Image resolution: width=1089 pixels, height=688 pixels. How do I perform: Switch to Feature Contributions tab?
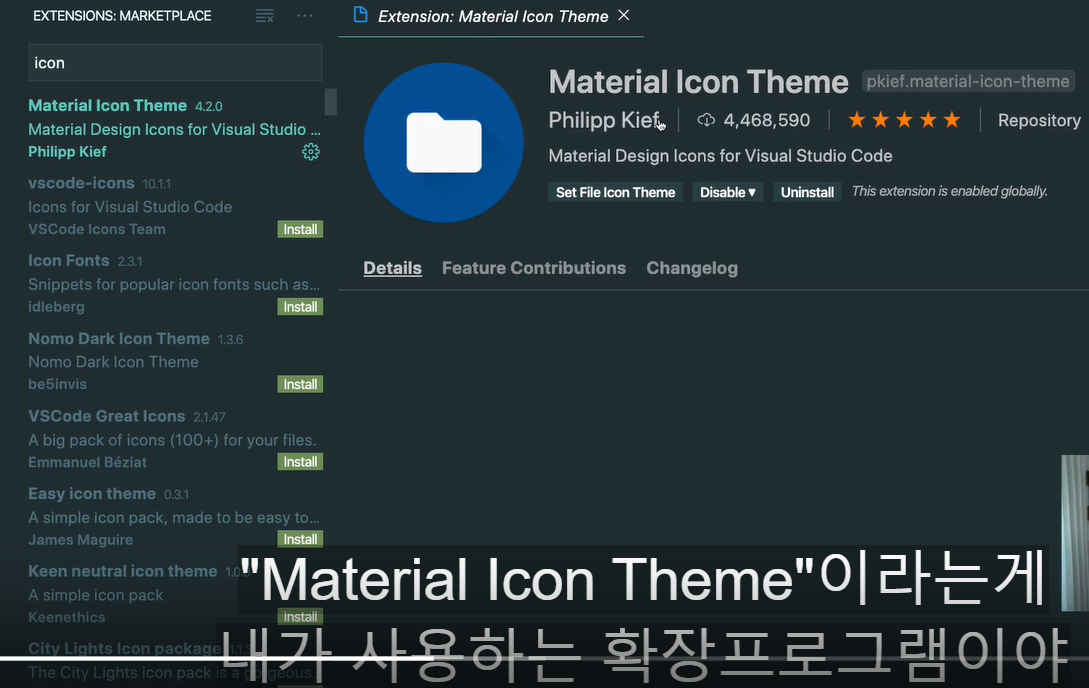click(x=533, y=268)
